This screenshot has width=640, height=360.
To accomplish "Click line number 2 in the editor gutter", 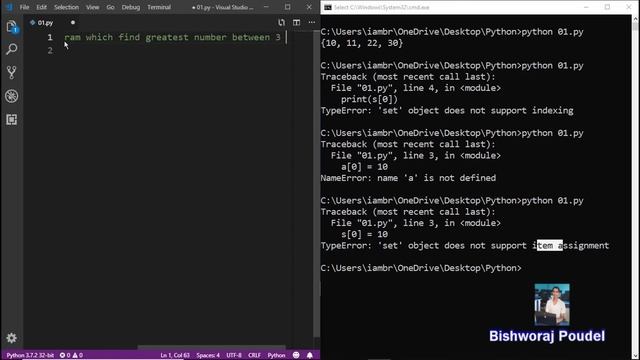I will click(x=50, y=50).
